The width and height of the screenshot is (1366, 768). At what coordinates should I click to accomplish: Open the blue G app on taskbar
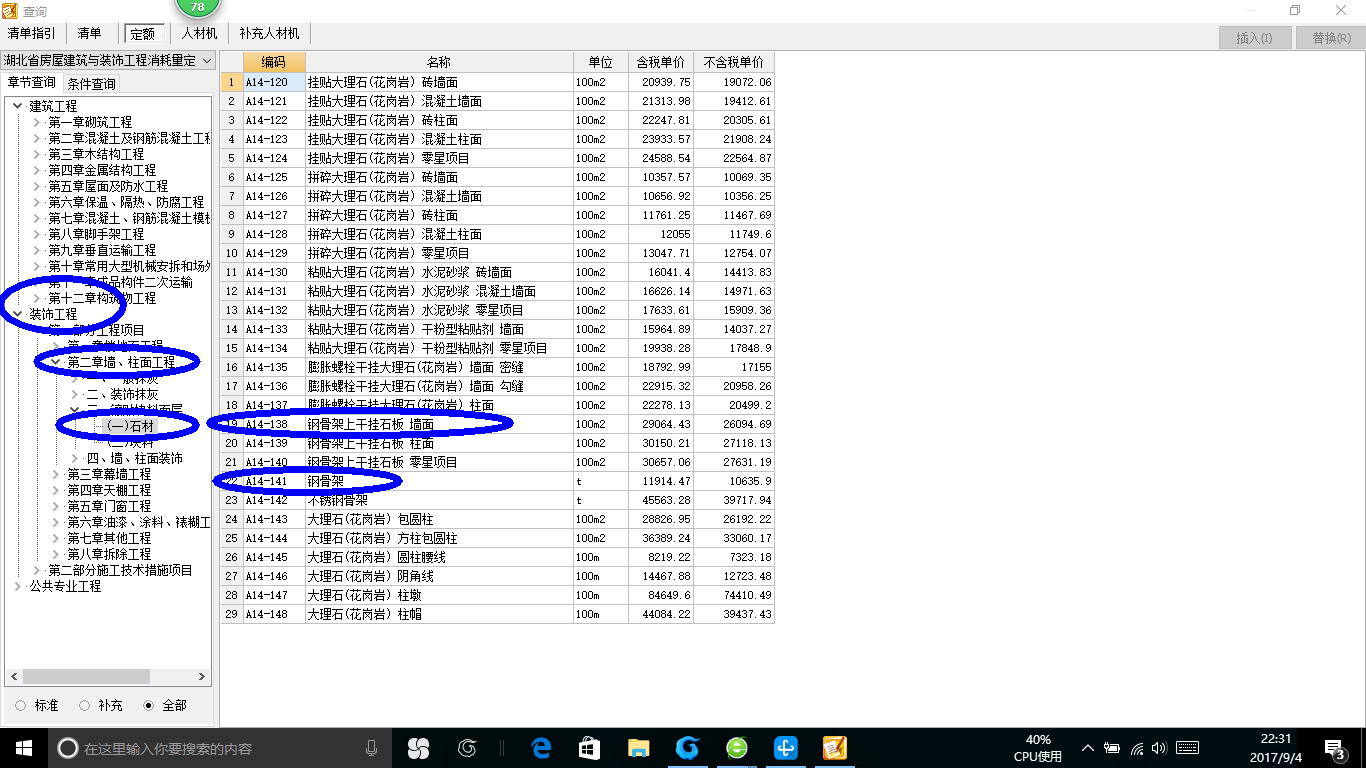[687, 748]
